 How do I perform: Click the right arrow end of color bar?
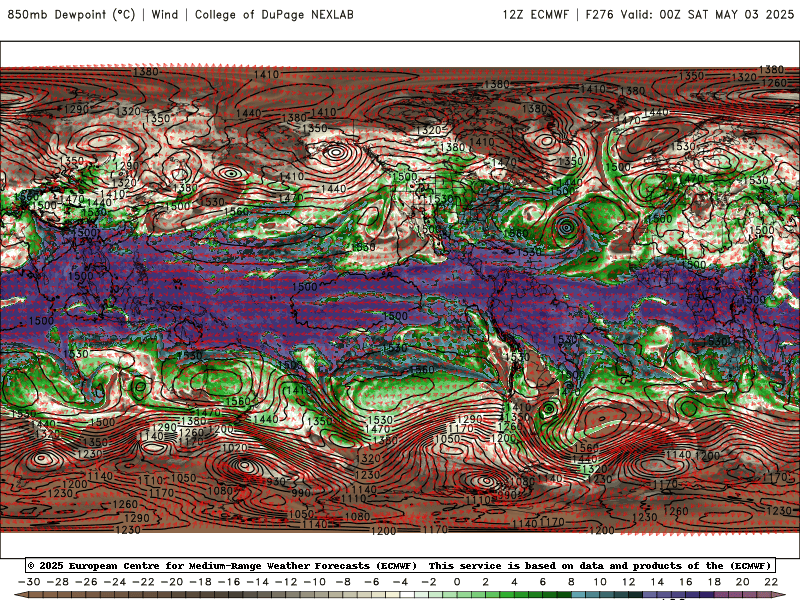[x=779, y=595]
